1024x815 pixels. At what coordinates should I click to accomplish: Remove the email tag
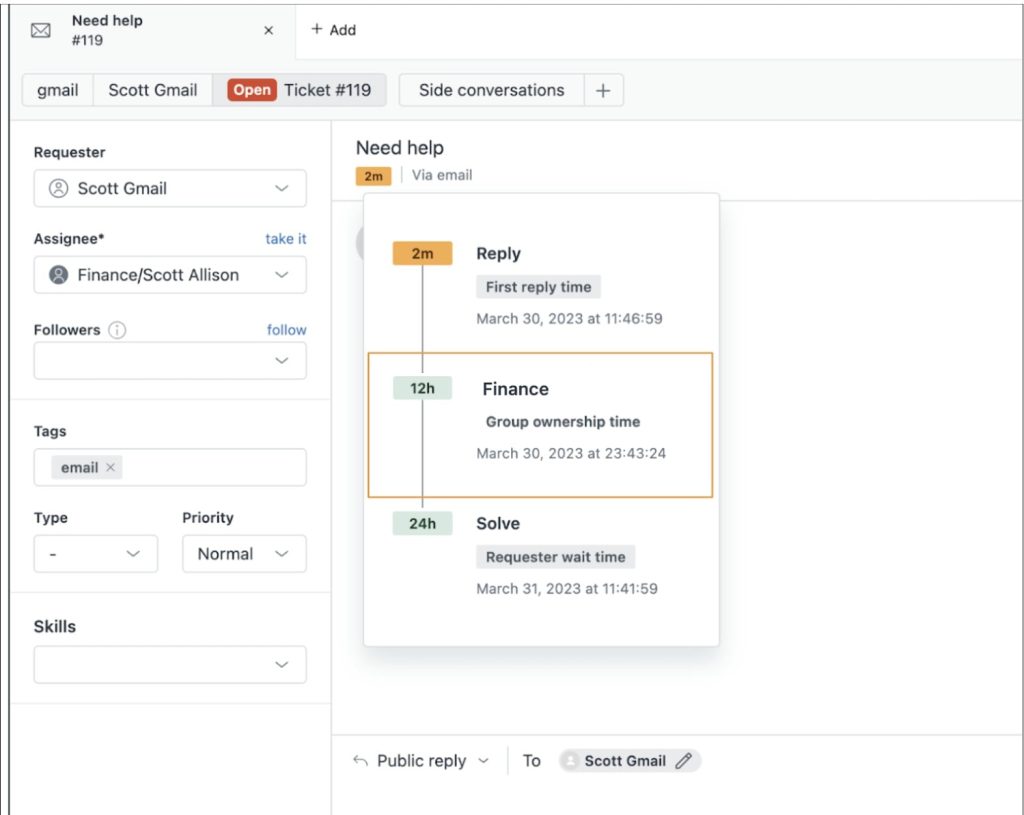click(x=110, y=467)
